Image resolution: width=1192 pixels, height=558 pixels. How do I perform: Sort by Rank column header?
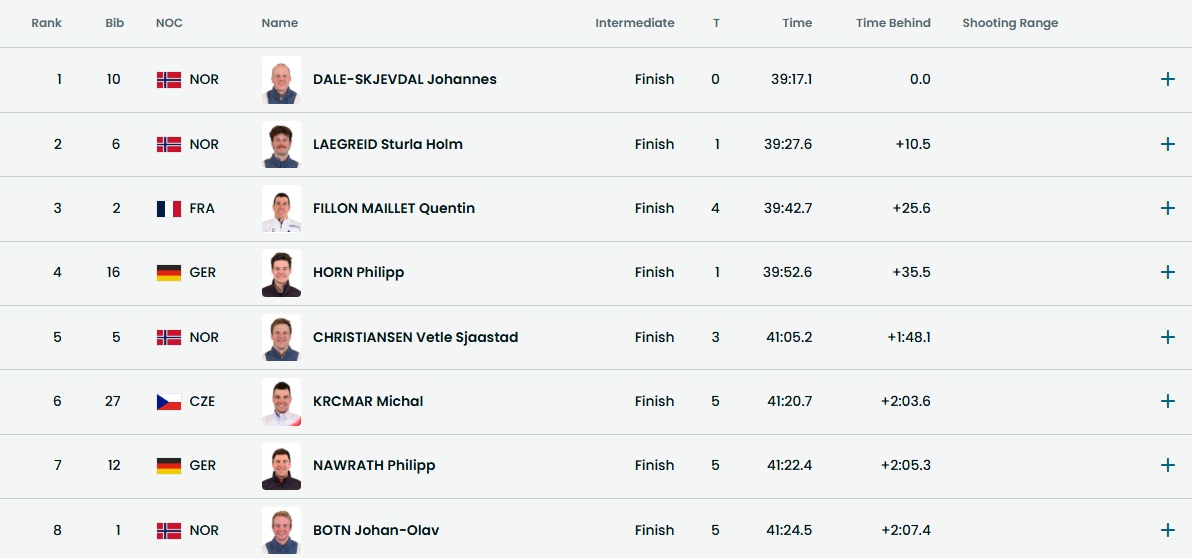point(46,23)
